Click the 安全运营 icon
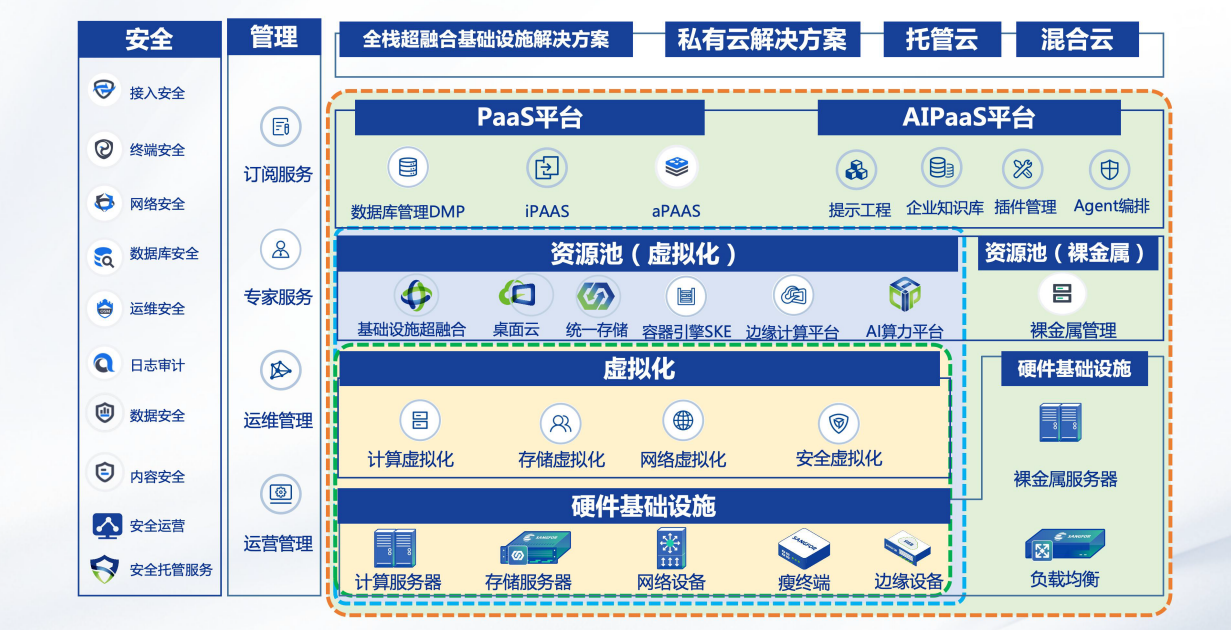 pyautogui.click(x=105, y=525)
